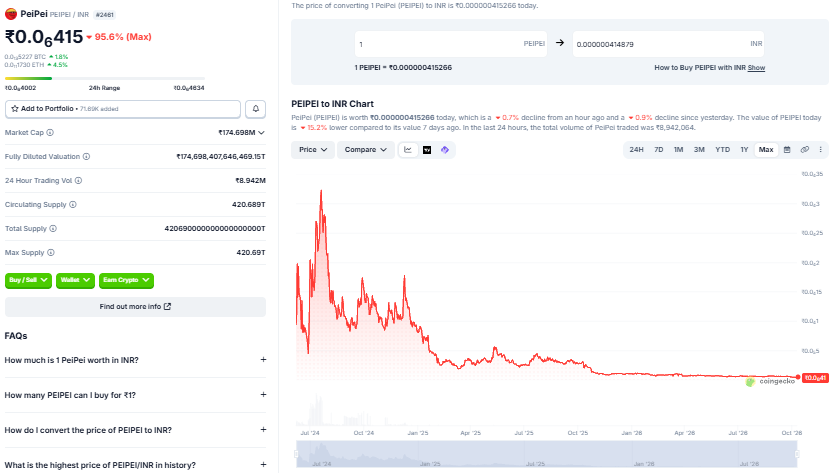833x473 pixels.
Task: Open the calendar date range icon
Action: pyautogui.click(x=787, y=150)
